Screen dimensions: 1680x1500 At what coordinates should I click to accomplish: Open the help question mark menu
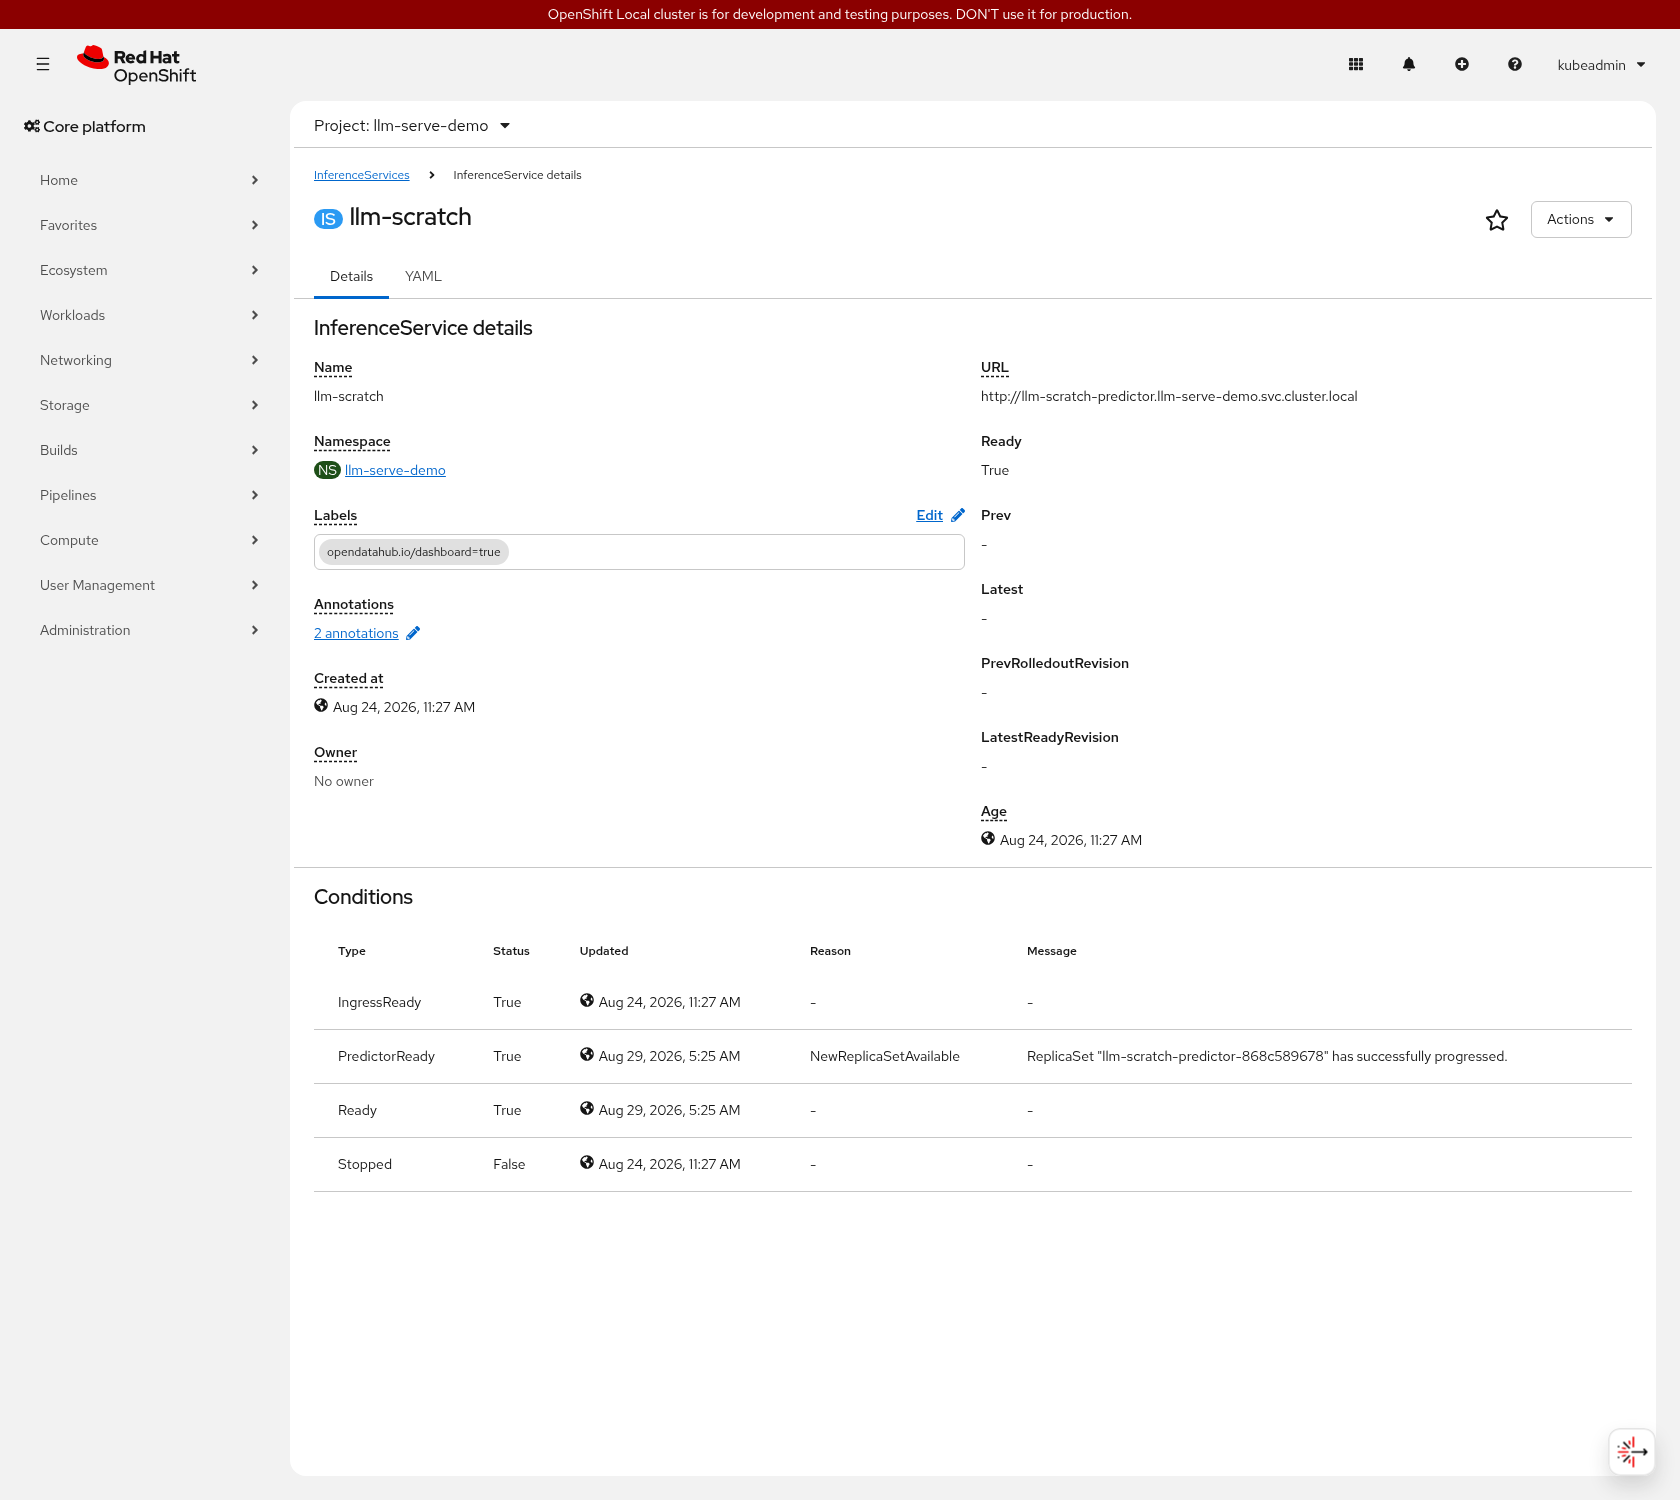pyautogui.click(x=1515, y=64)
